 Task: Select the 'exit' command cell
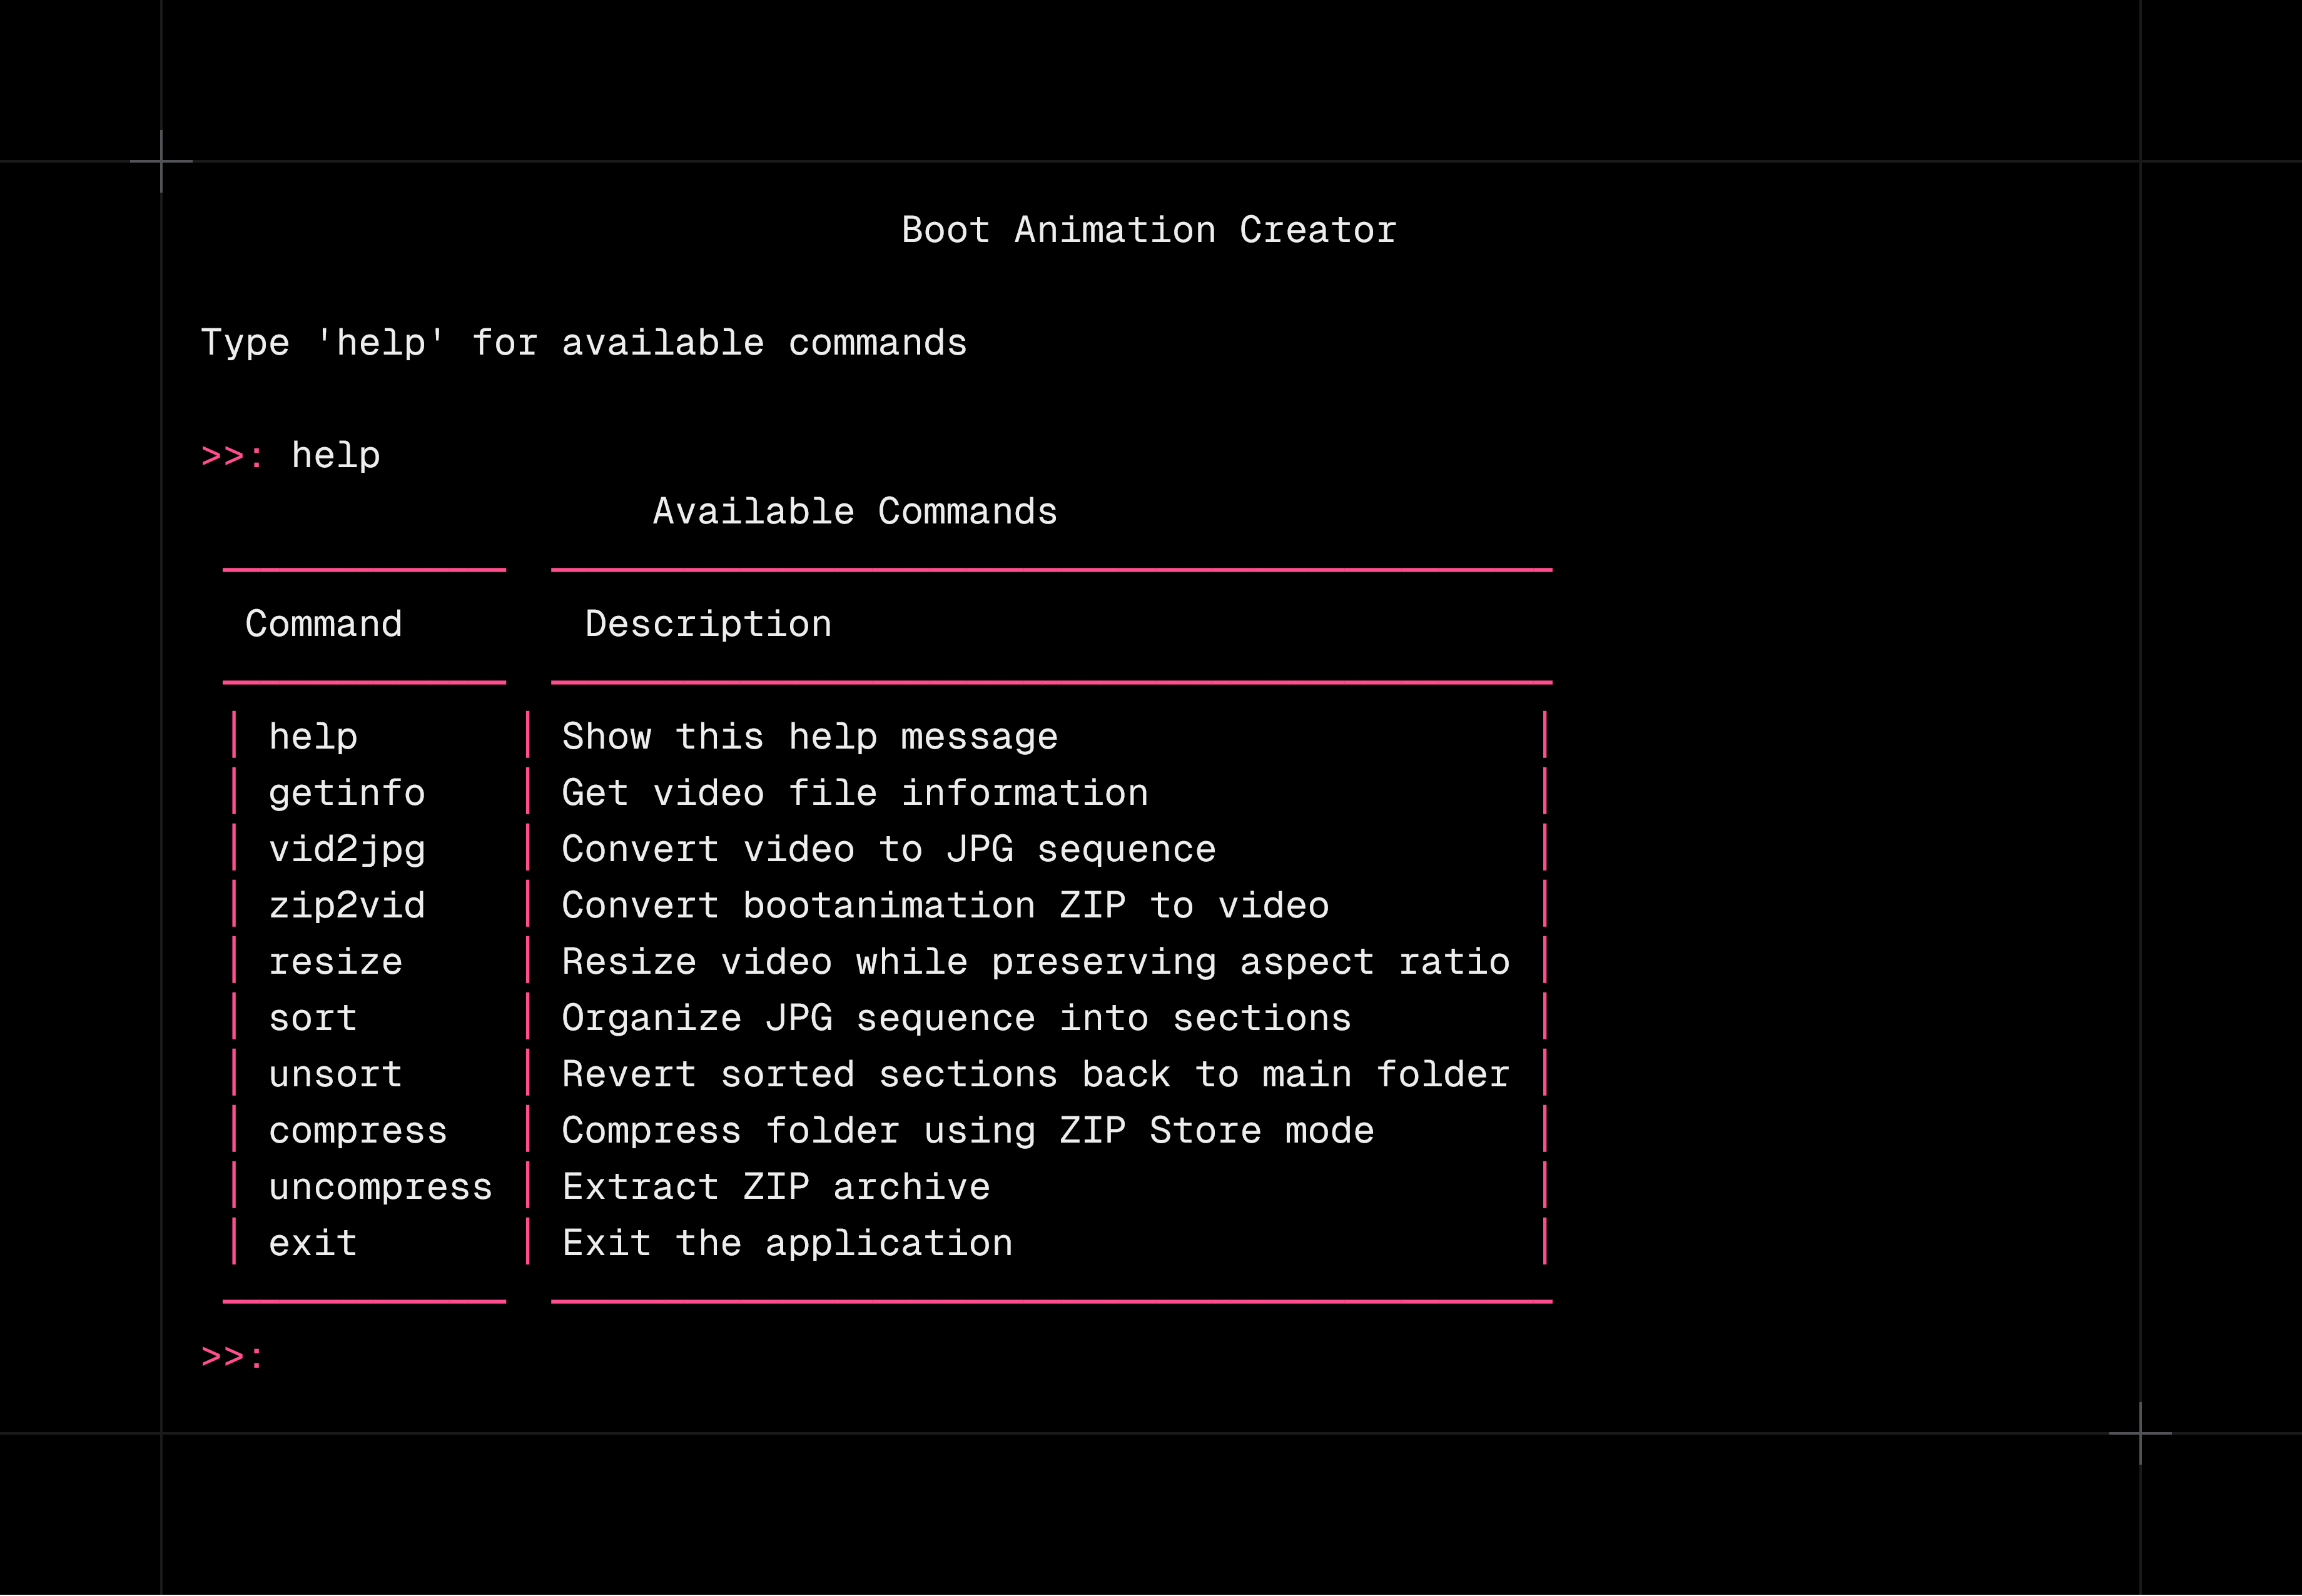click(313, 1243)
